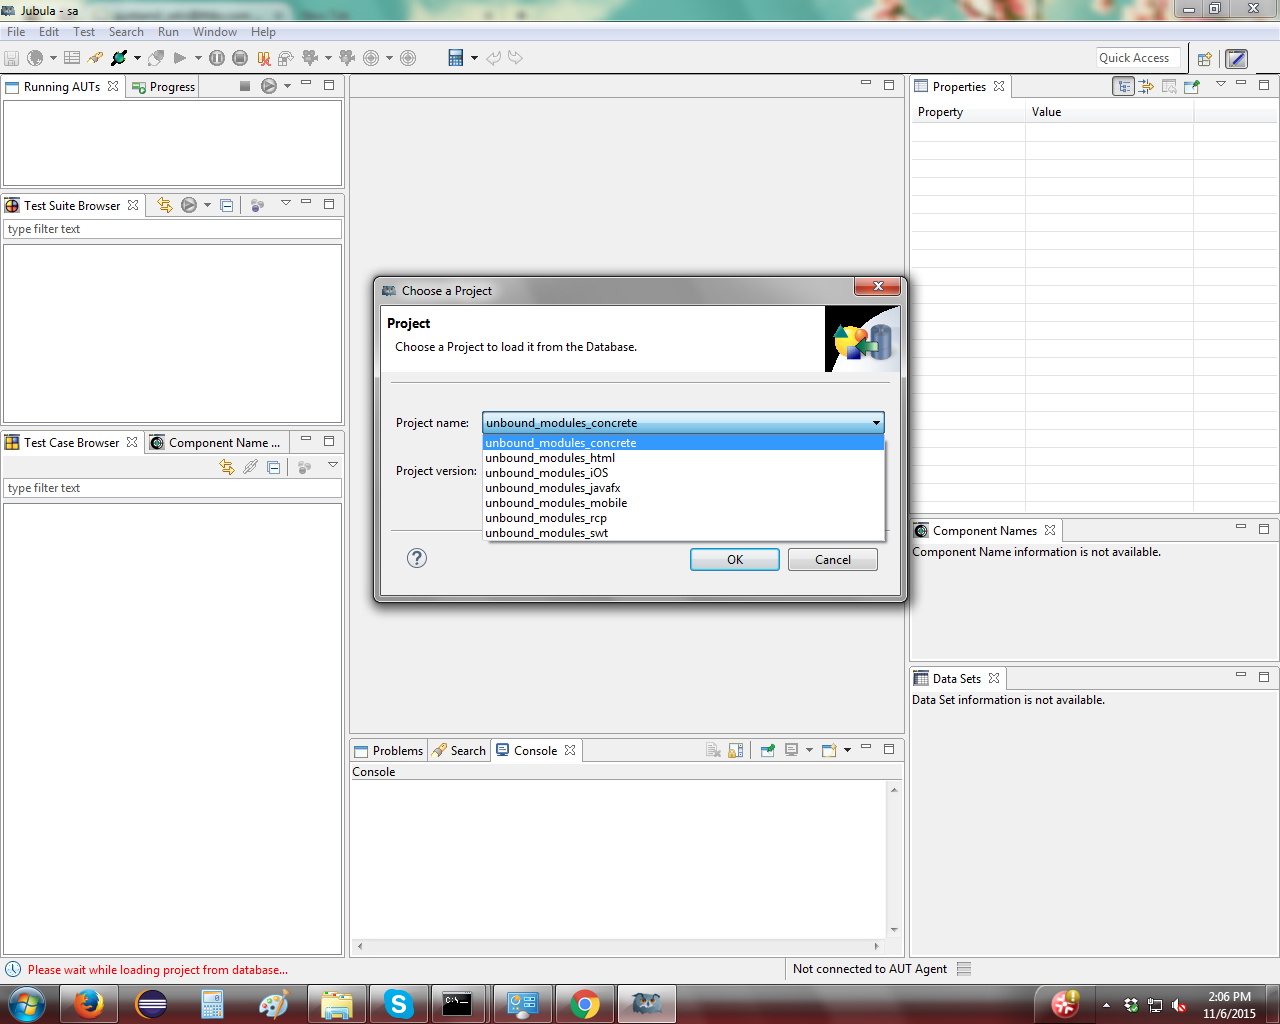The height and width of the screenshot is (1024, 1280).
Task: Open Properties view menu triangle
Action: 1221,84
